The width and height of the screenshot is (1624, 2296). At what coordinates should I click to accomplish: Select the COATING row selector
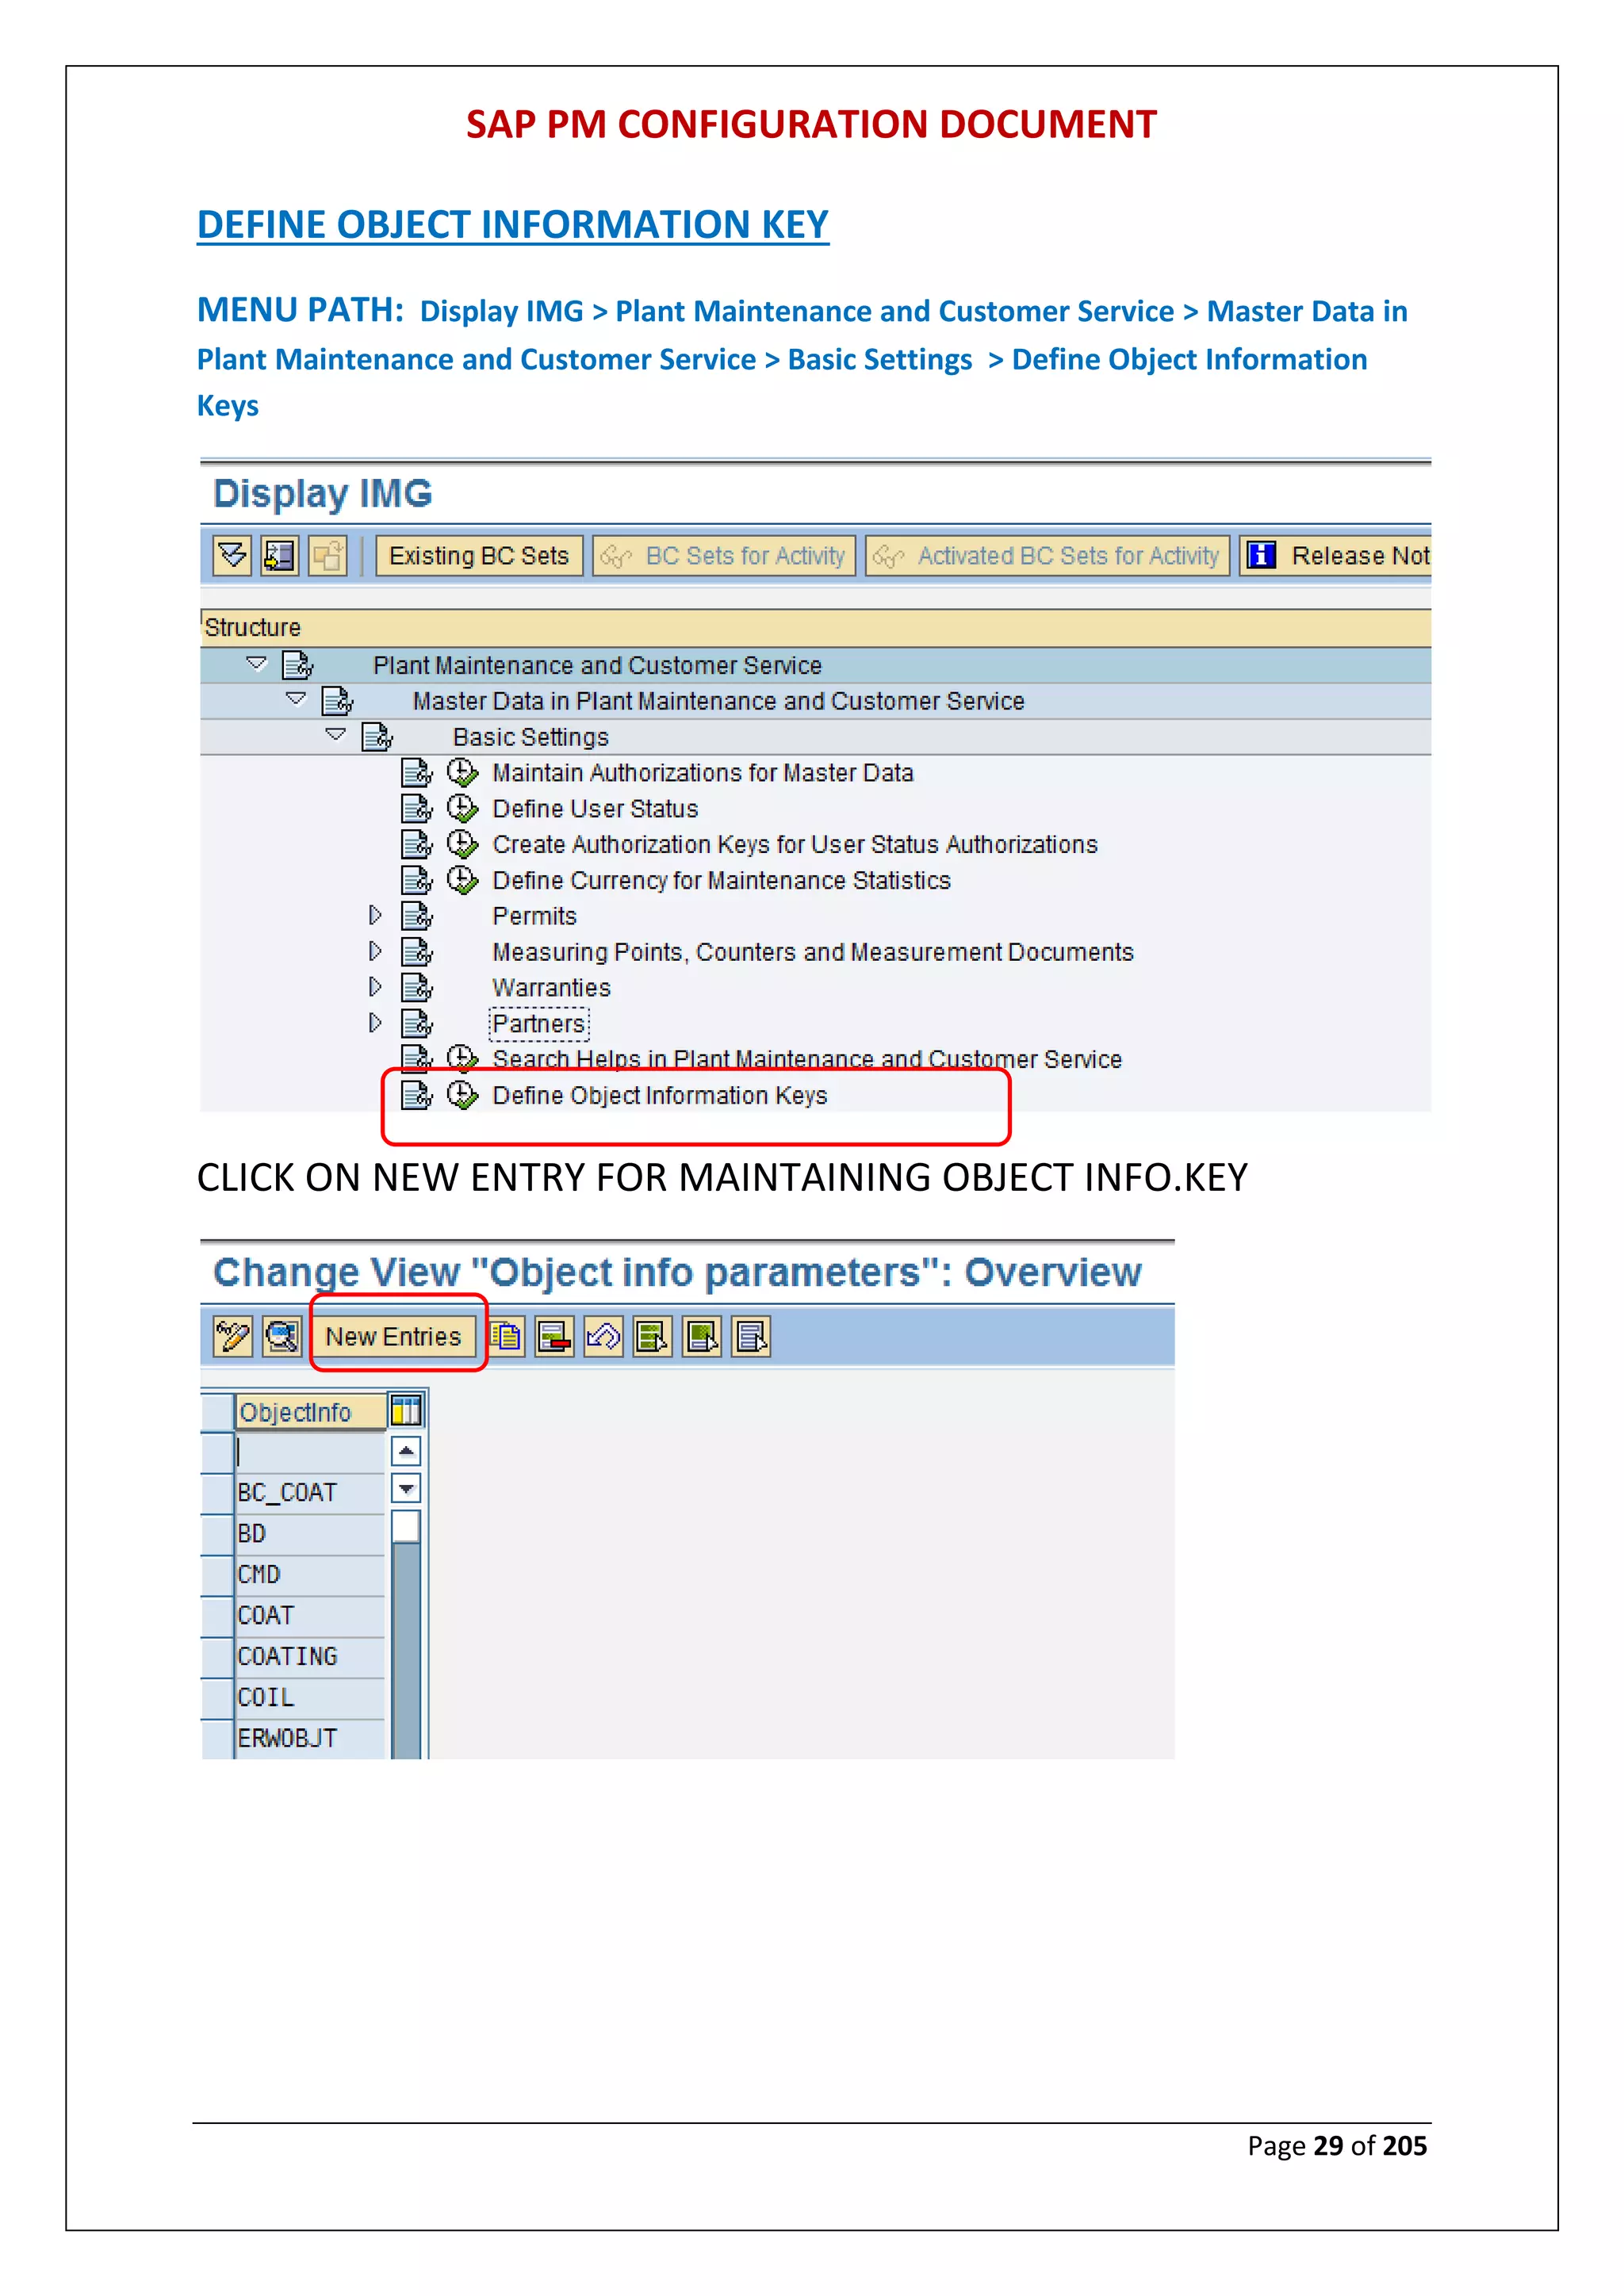point(218,1657)
